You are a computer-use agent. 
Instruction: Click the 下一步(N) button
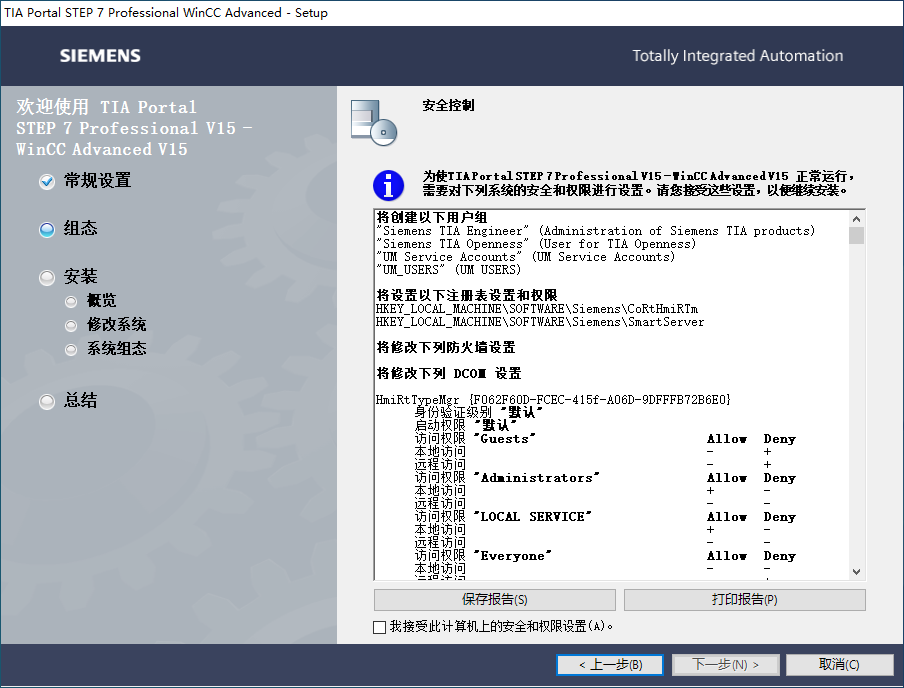point(726,665)
